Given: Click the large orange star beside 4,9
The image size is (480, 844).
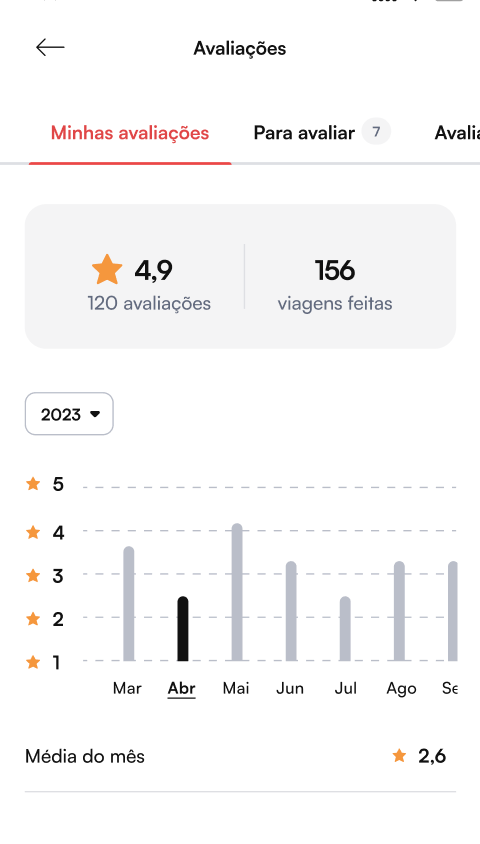Looking at the screenshot, I should (x=107, y=270).
